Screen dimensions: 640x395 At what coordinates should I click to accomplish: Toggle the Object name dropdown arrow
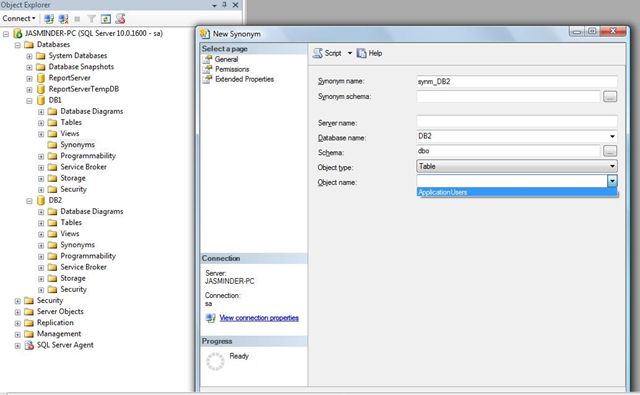click(612, 181)
